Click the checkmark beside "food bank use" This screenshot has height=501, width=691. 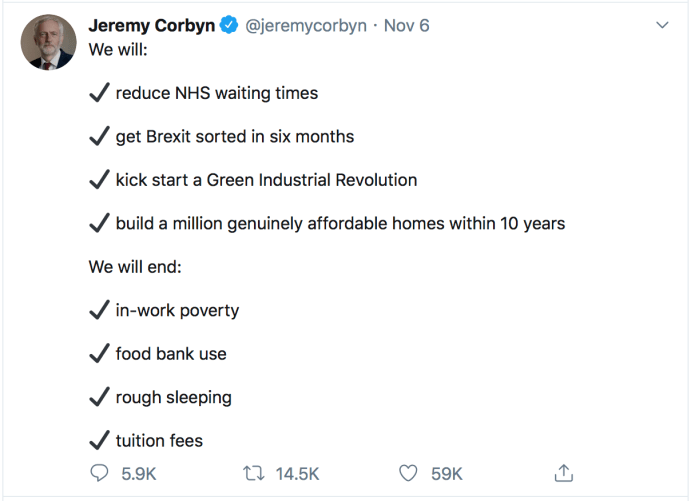point(99,353)
